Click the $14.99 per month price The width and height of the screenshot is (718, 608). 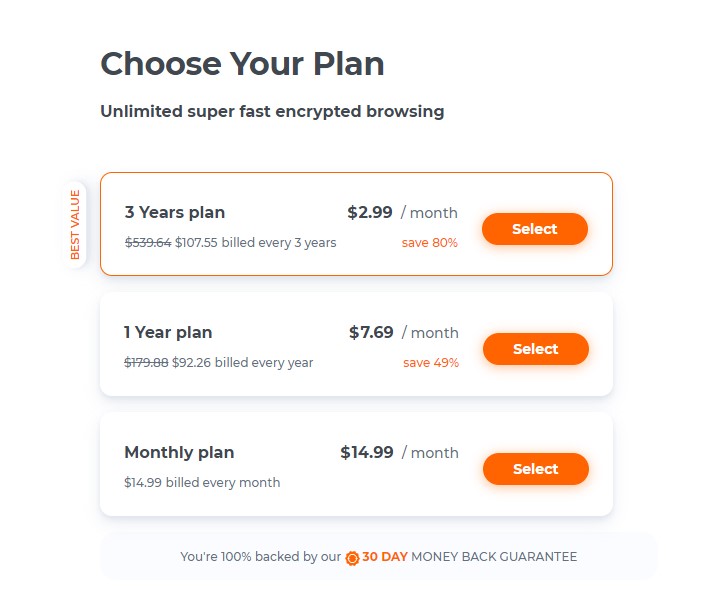[399, 452]
